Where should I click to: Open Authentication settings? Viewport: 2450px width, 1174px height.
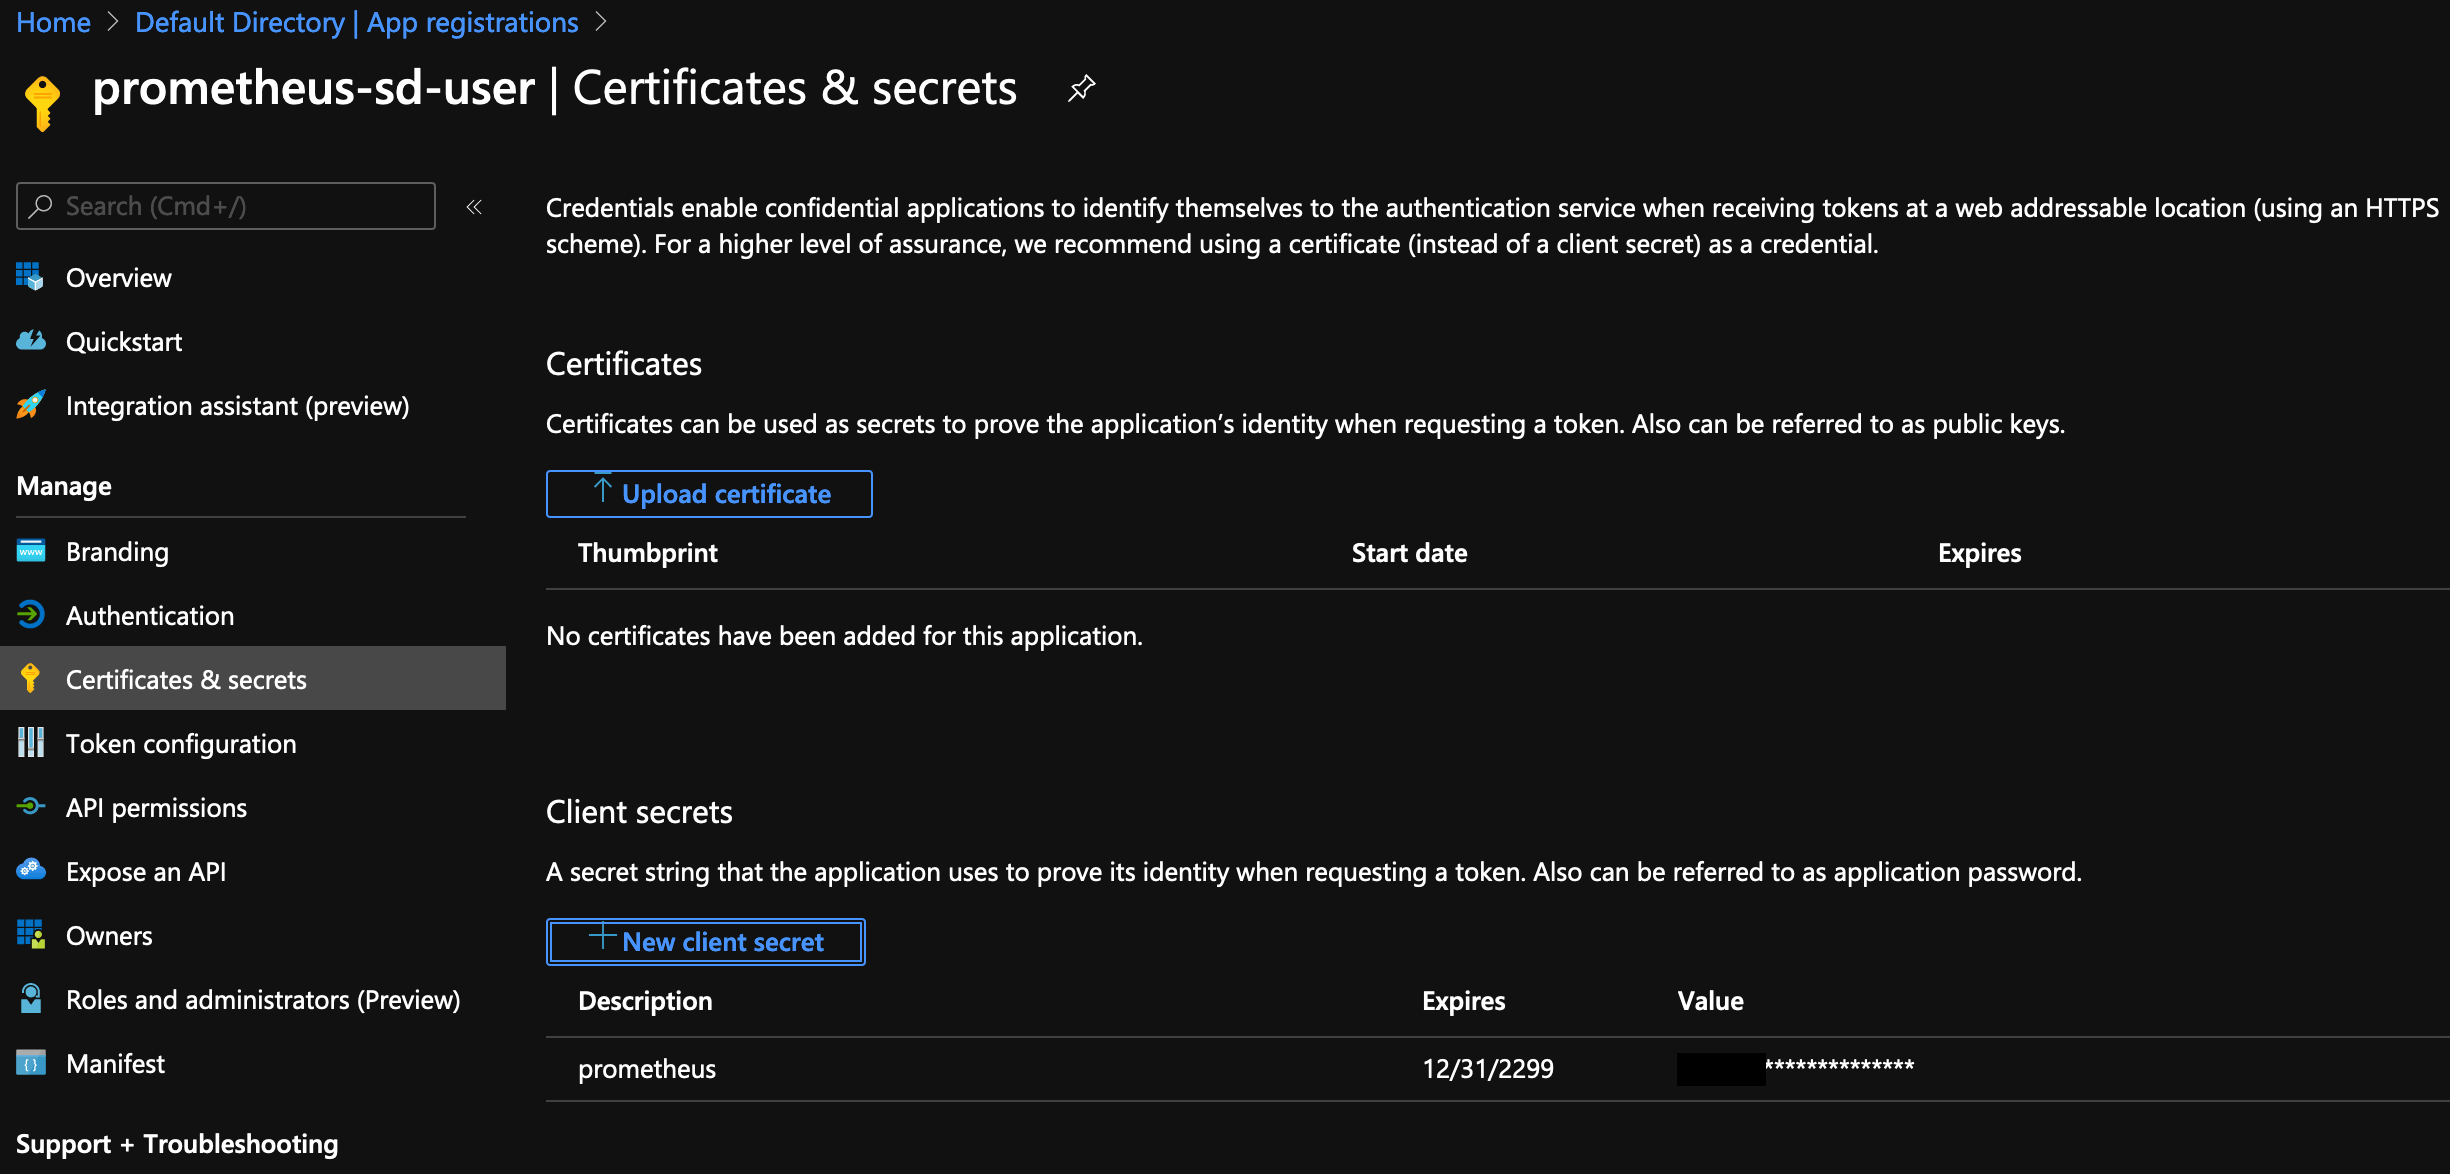(150, 615)
